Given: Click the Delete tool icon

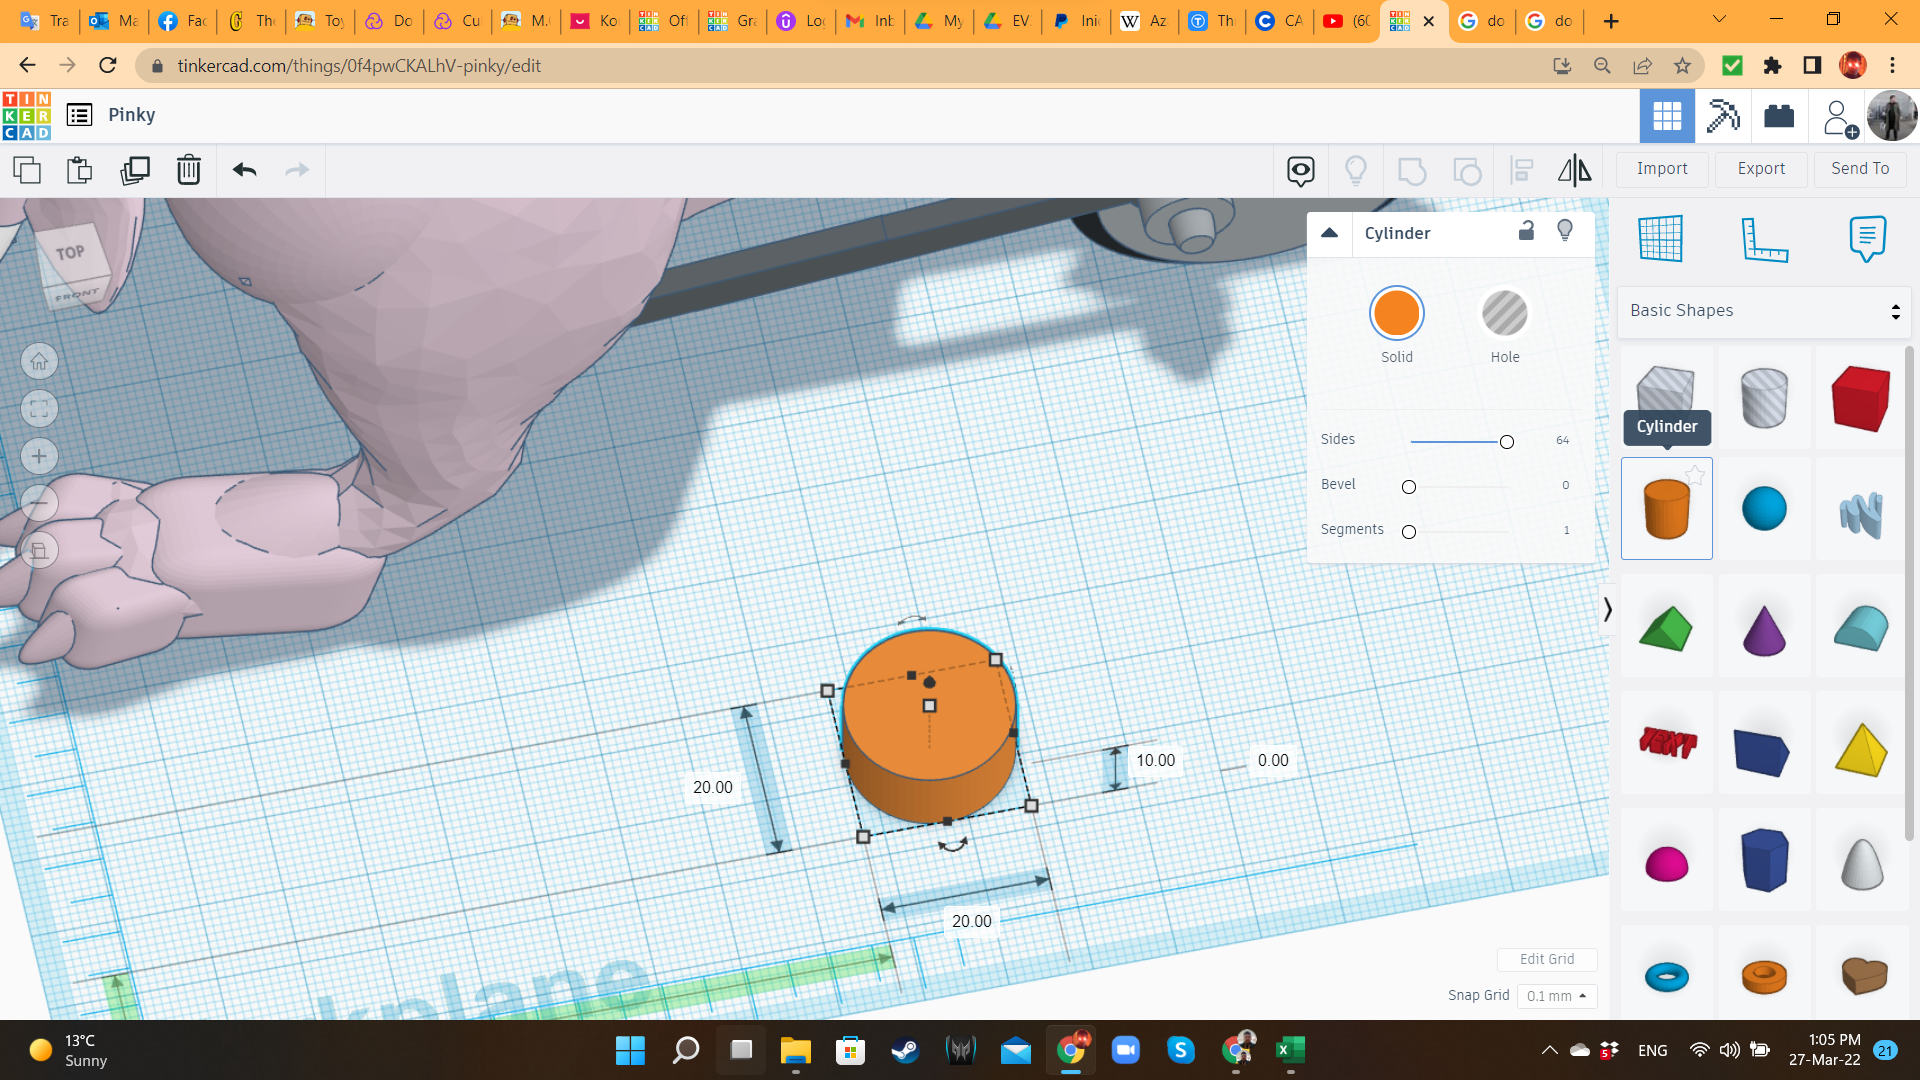Looking at the screenshot, I should coord(189,169).
